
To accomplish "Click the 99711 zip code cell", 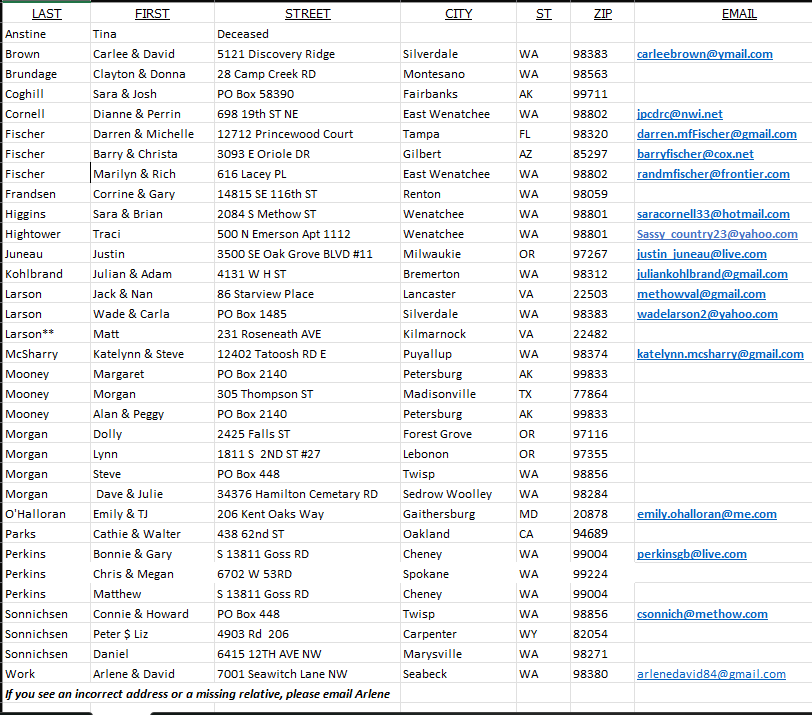I will [602, 94].
